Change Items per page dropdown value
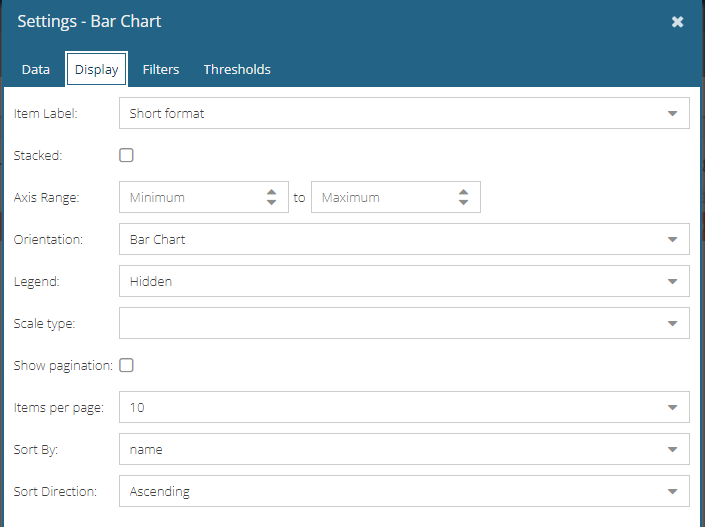This screenshot has height=527, width=705. 404,407
